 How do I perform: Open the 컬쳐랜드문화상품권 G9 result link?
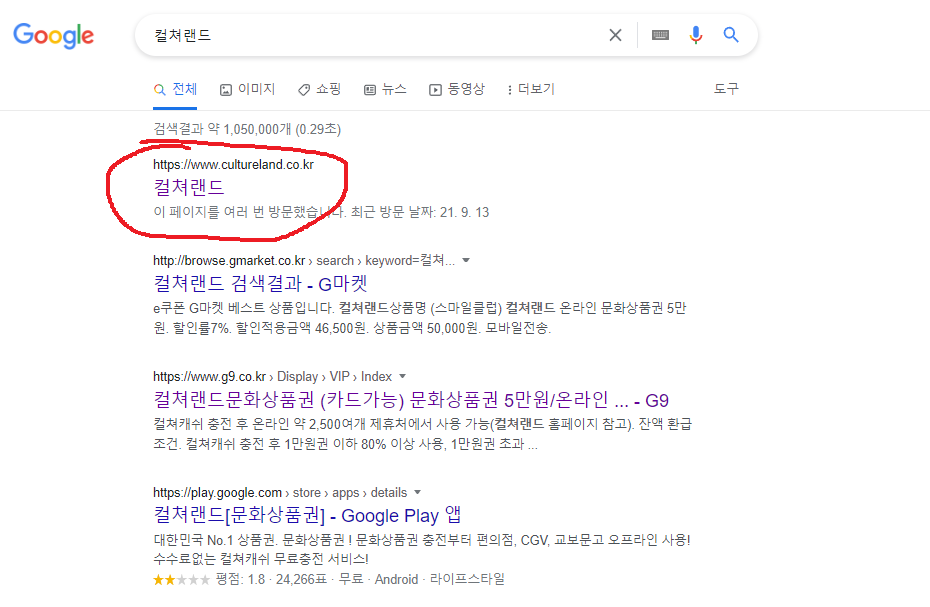point(410,400)
